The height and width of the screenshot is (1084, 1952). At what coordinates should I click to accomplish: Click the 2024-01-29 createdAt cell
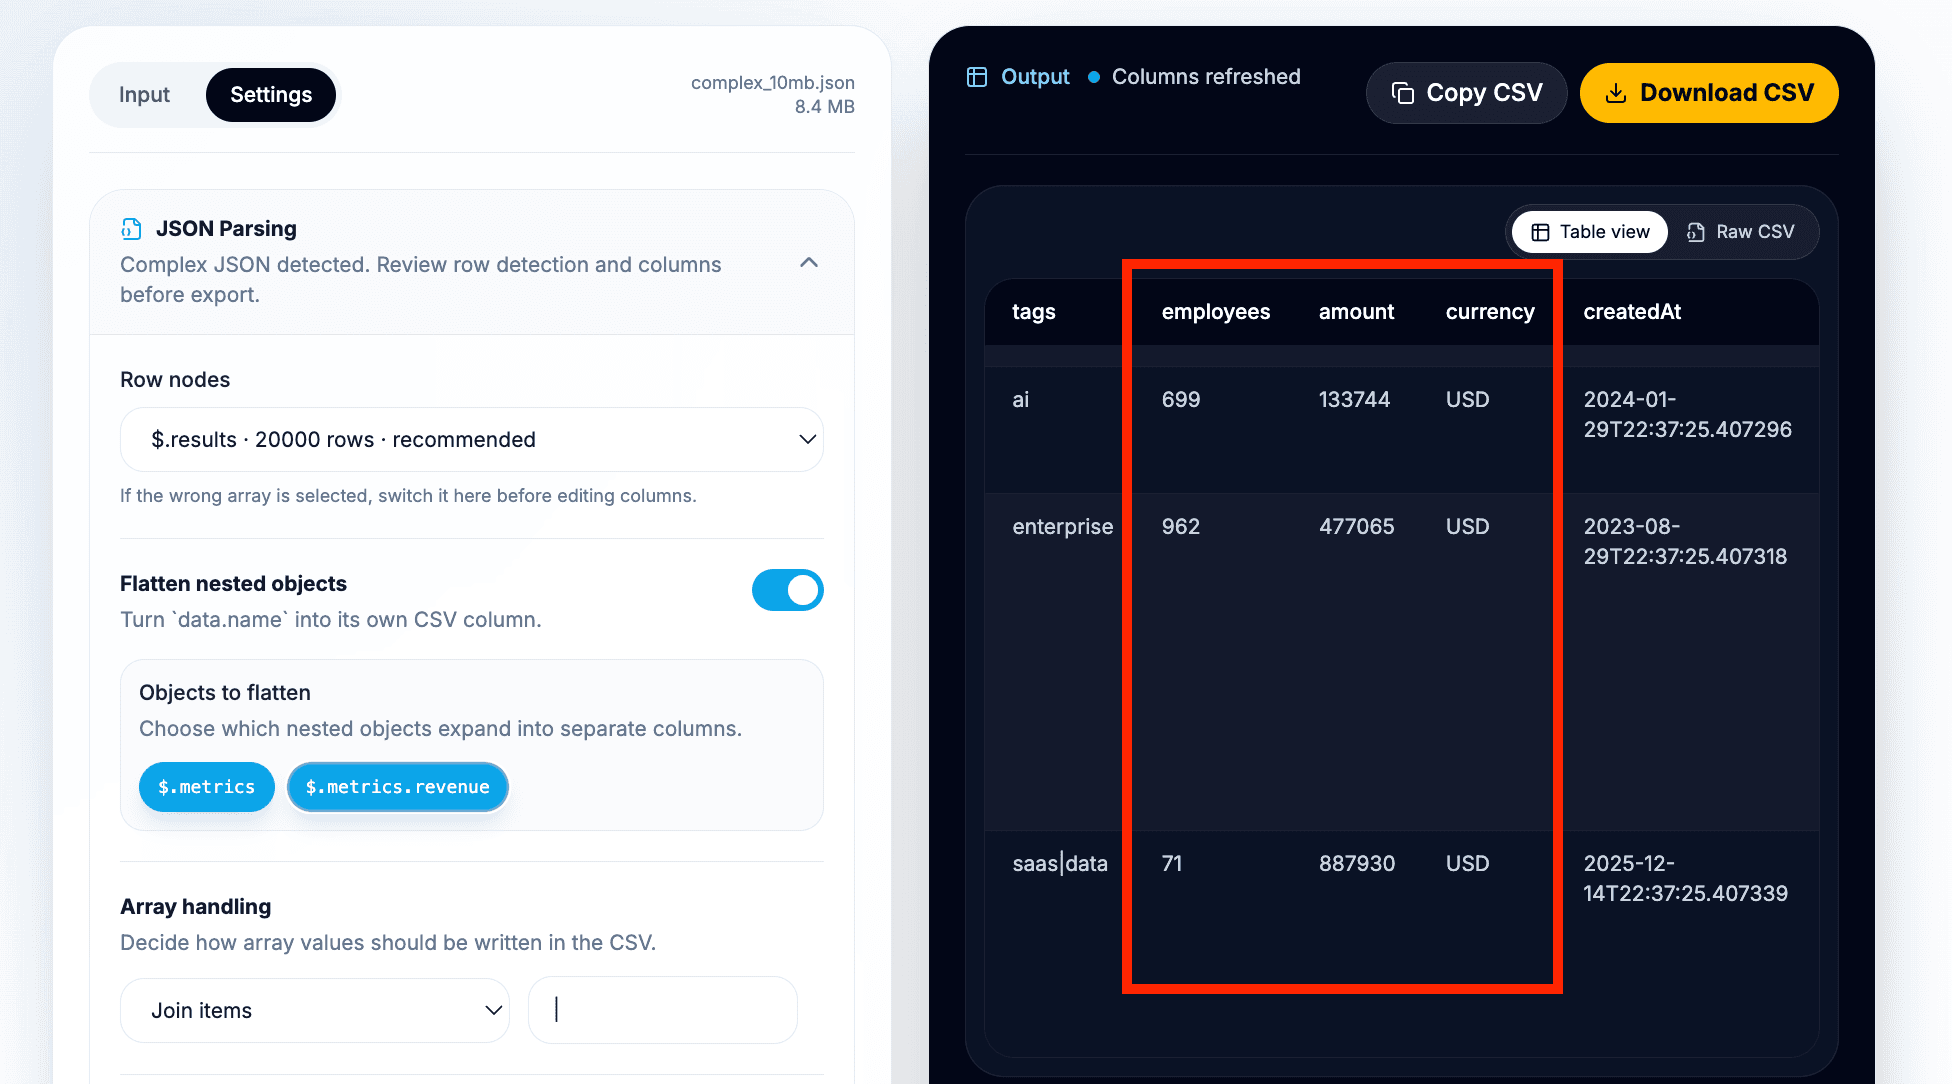pyautogui.click(x=1688, y=415)
